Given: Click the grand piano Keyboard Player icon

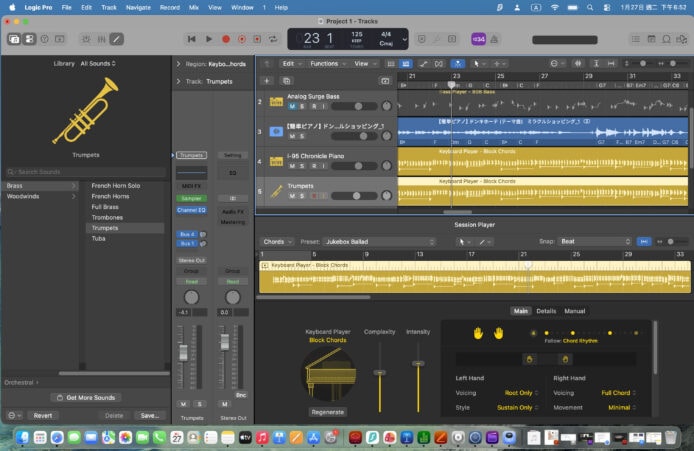Looking at the screenshot, I should (328, 372).
